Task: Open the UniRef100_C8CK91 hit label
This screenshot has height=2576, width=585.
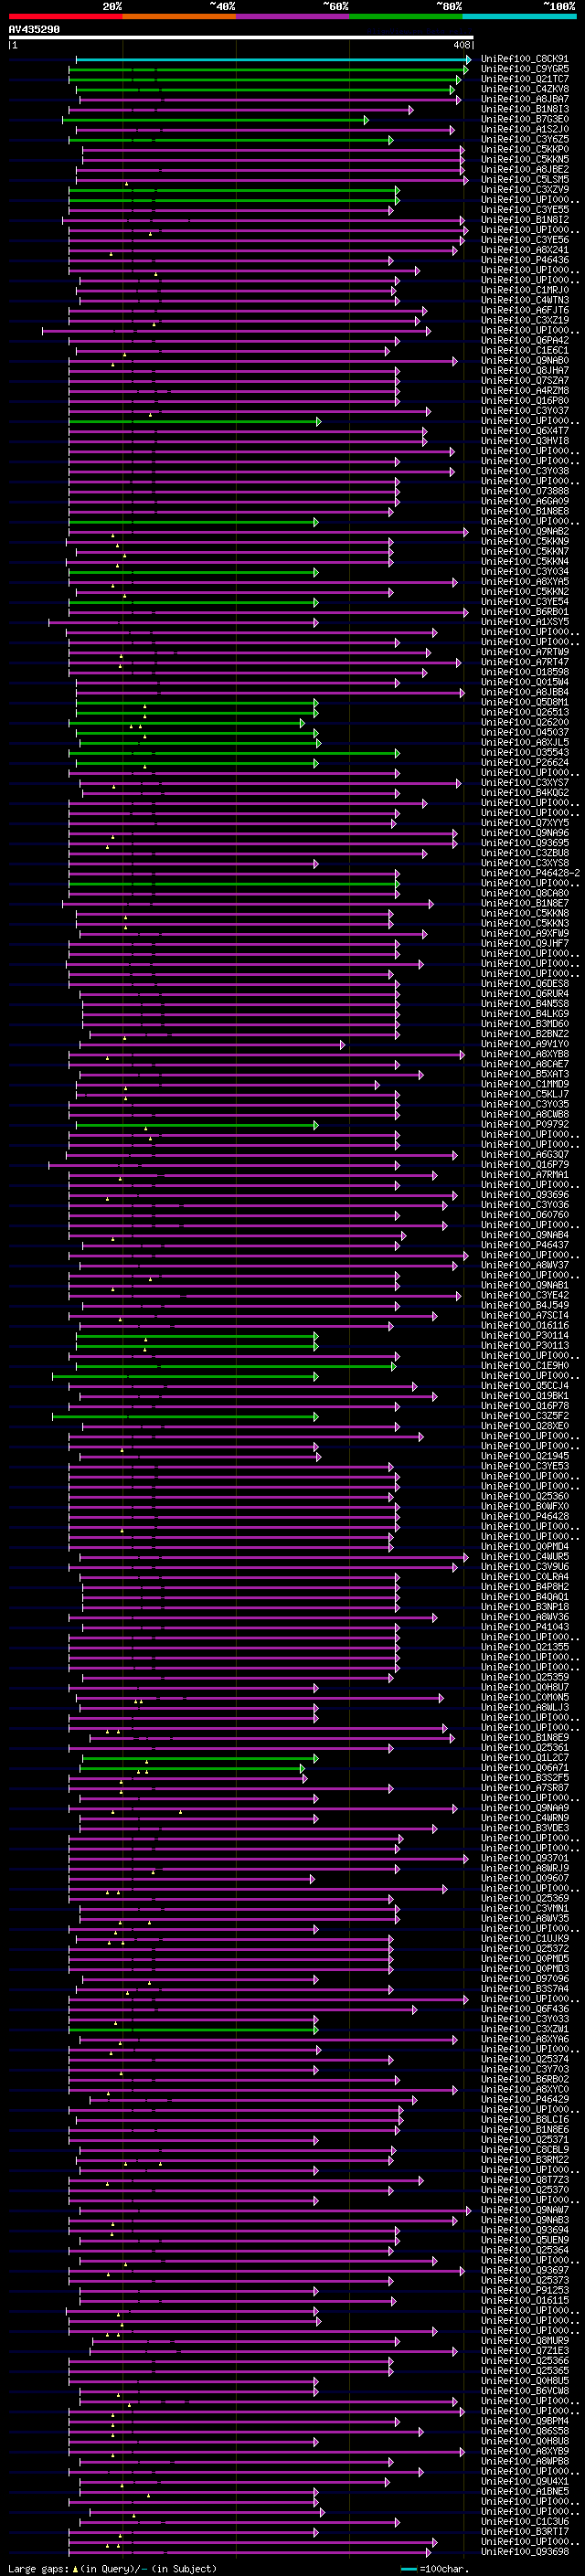Action: pos(525,60)
